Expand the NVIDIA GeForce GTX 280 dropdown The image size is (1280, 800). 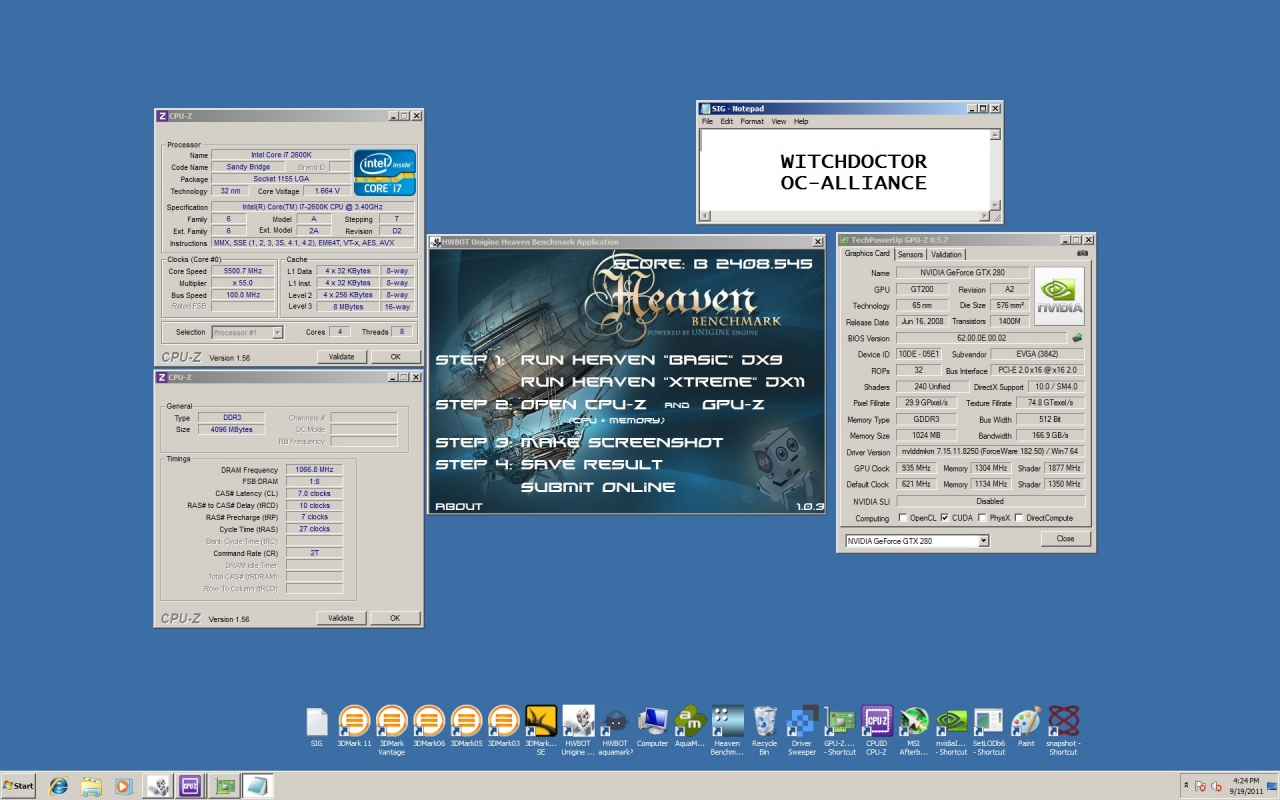pos(984,540)
